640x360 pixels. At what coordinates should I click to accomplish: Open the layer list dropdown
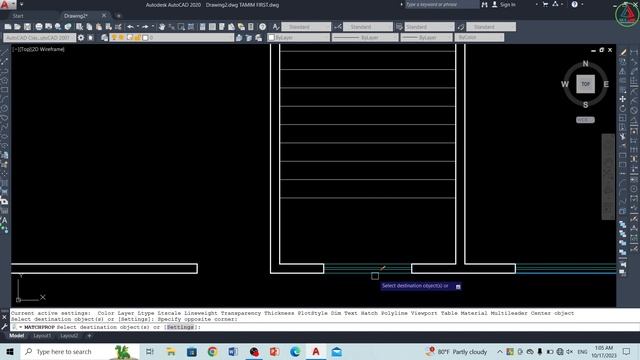(172, 38)
